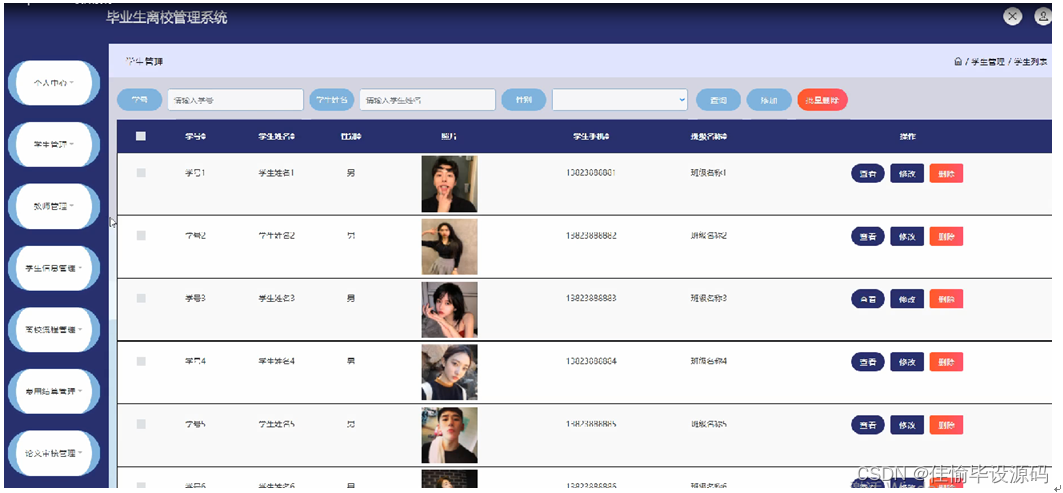Open the photo thumbnail of 学生姓名1
This screenshot has height=493, width=1063.
point(449,184)
